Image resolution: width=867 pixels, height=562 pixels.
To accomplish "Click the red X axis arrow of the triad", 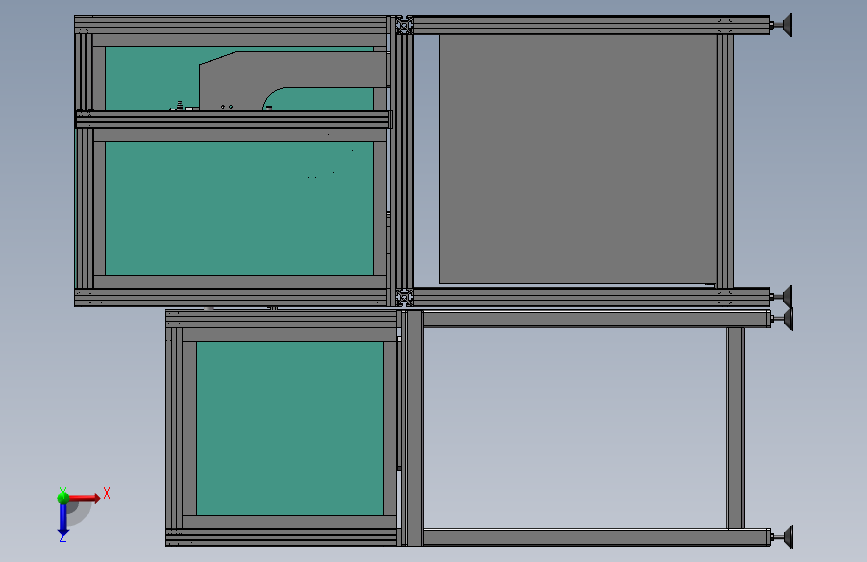I will [84, 498].
